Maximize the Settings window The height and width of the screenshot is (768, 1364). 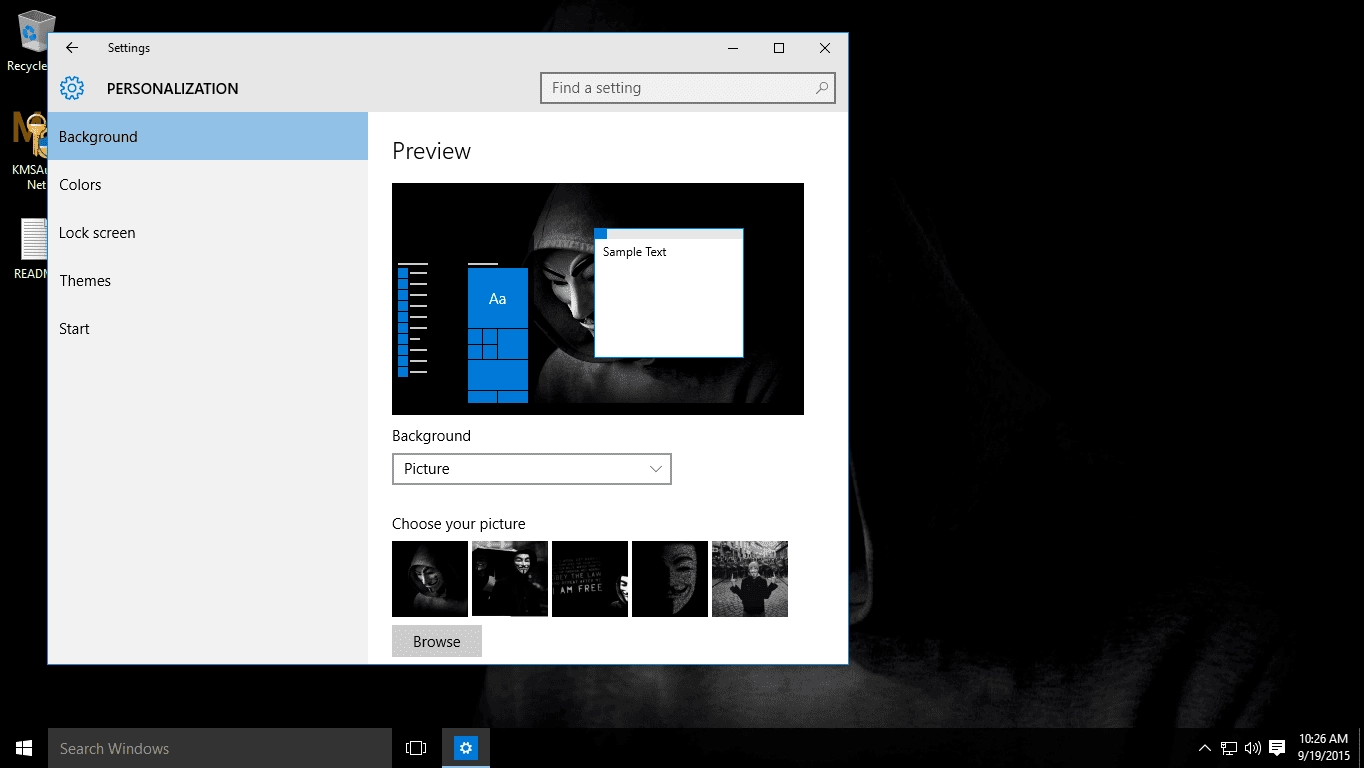(779, 48)
